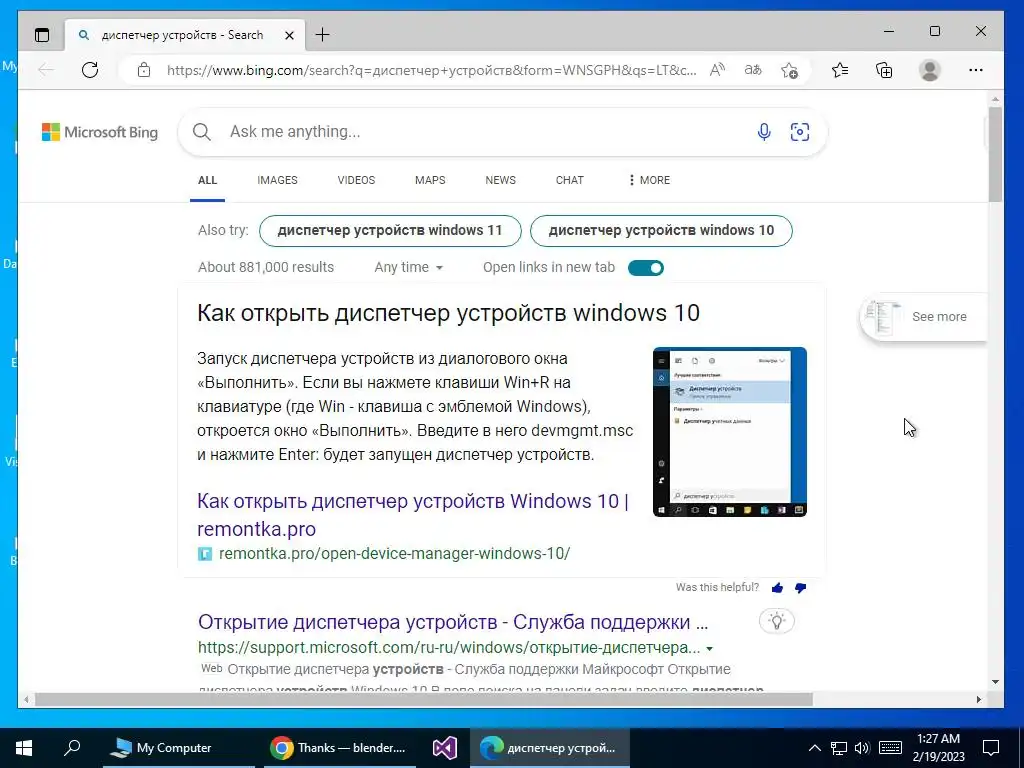Open the network status tray icon
This screenshot has width=1024, height=768.
click(839, 748)
